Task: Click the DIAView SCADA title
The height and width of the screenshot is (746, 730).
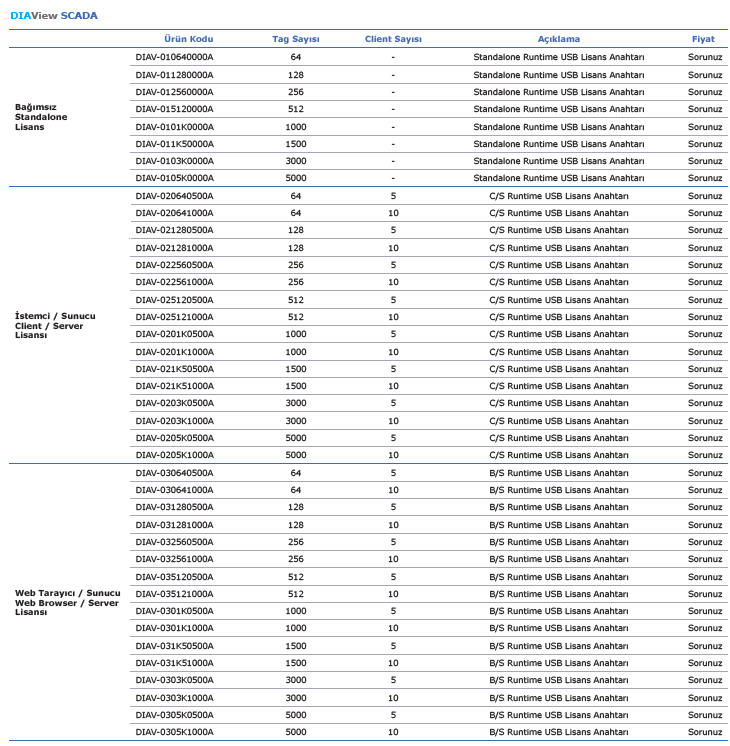Action: pyautogui.click(x=54, y=16)
